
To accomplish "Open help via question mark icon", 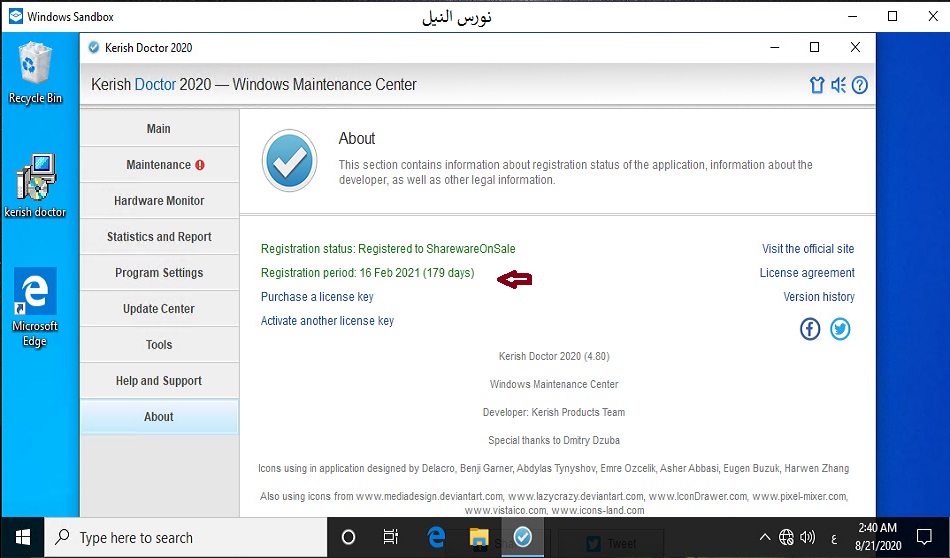I will click(x=859, y=85).
